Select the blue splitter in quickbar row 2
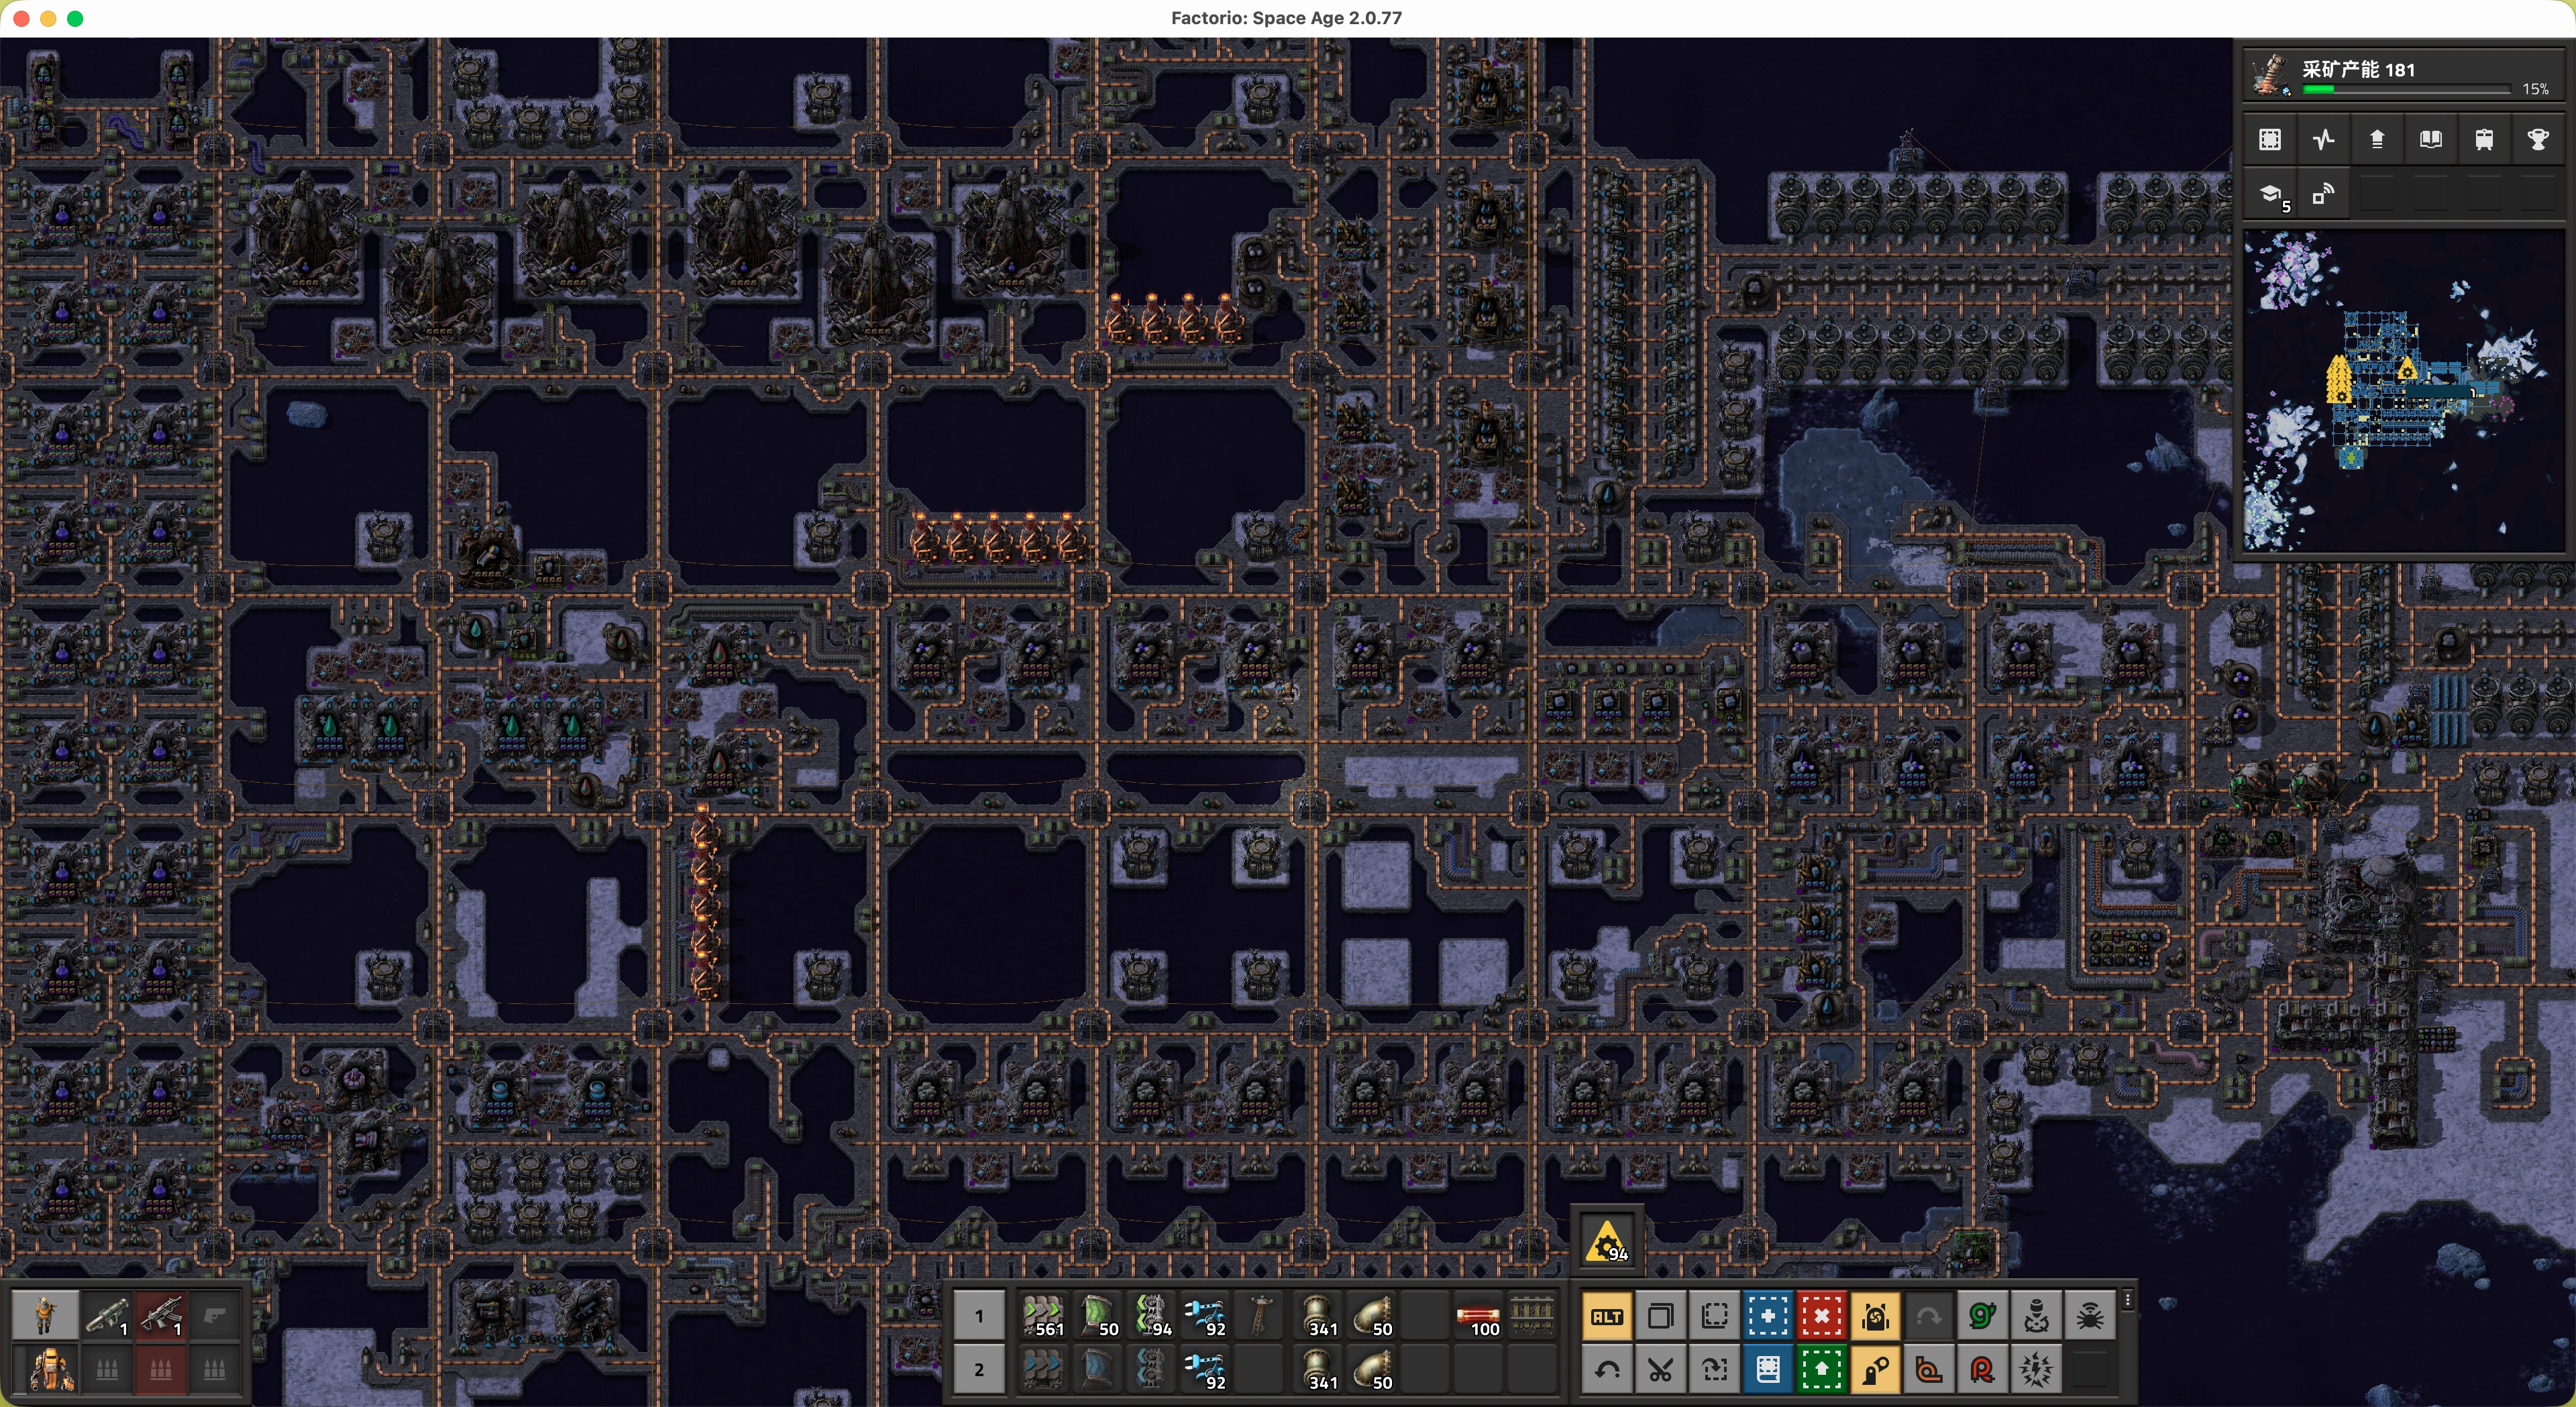Image resolution: width=2576 pixels, height=1407 pixels. 1151,1370
